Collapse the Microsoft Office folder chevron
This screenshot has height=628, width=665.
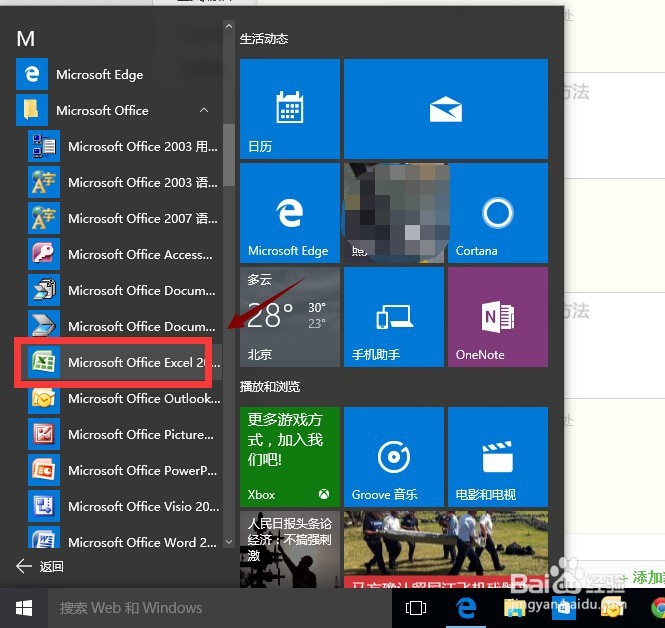coord(204,110)
